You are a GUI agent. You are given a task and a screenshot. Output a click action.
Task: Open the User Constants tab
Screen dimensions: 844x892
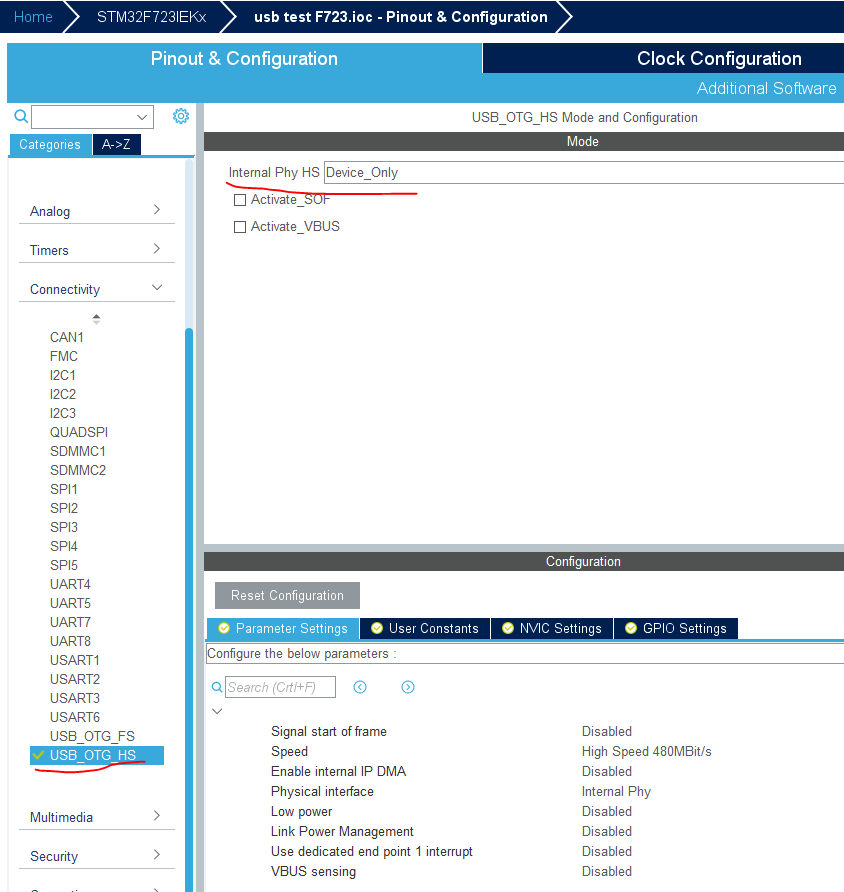[425, 628]
